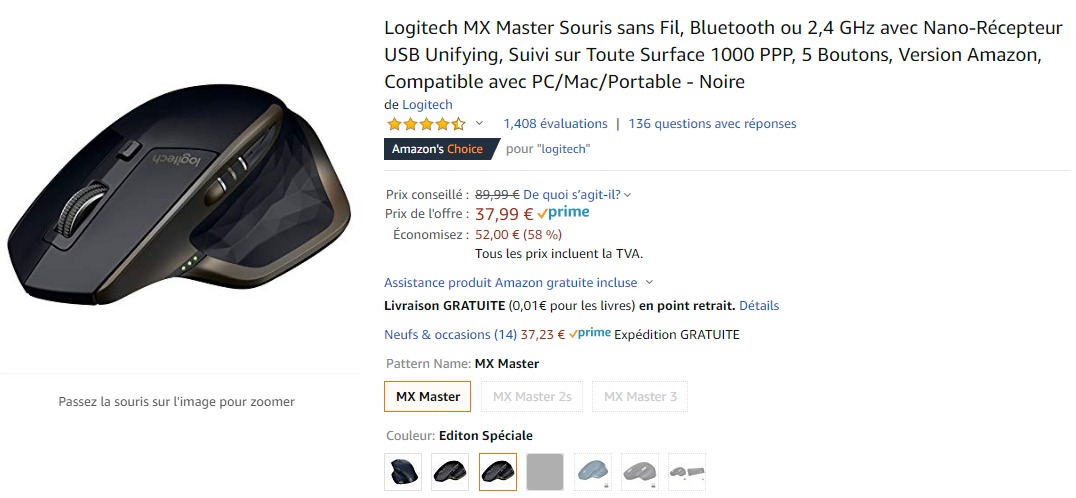Choose the light blue mouse color swatch
Viewport: 1076px width, 498px height.
pos(593,471)
